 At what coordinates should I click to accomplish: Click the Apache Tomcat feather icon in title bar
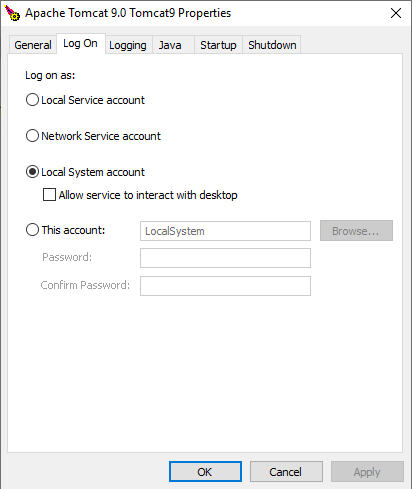point(12,13)
